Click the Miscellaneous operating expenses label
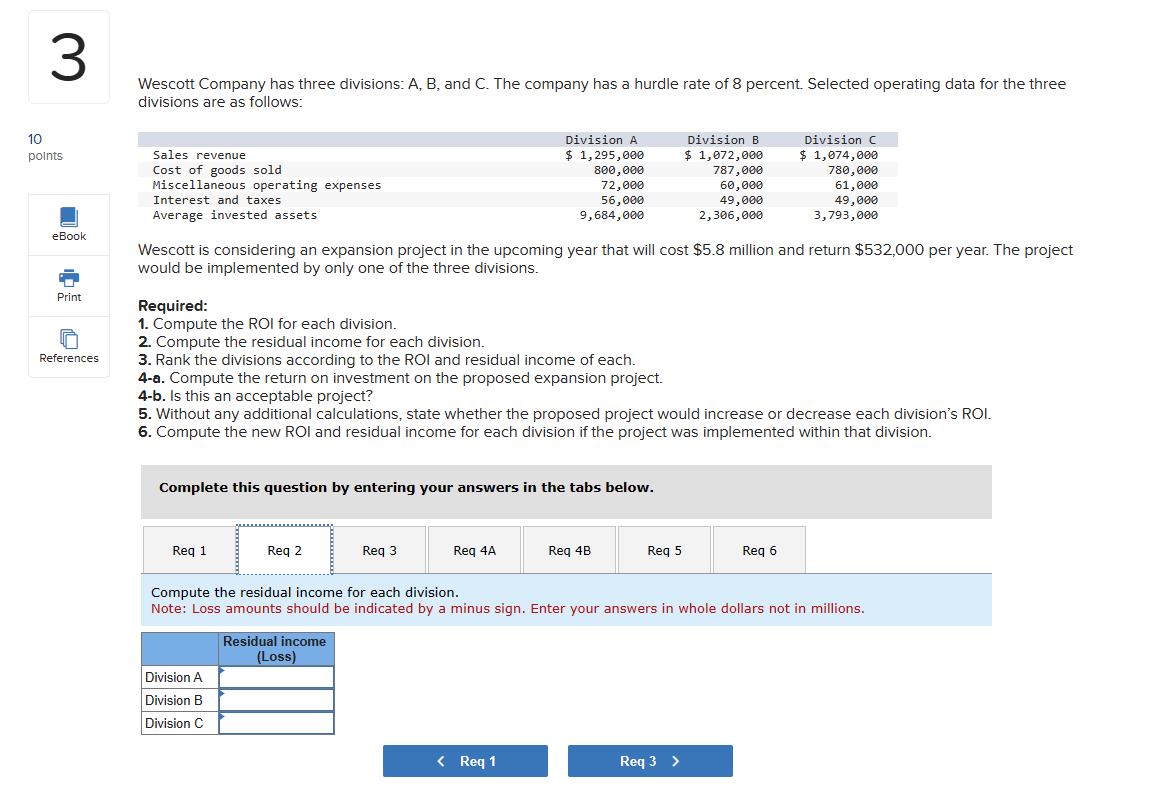 click(x=267, y=185)
